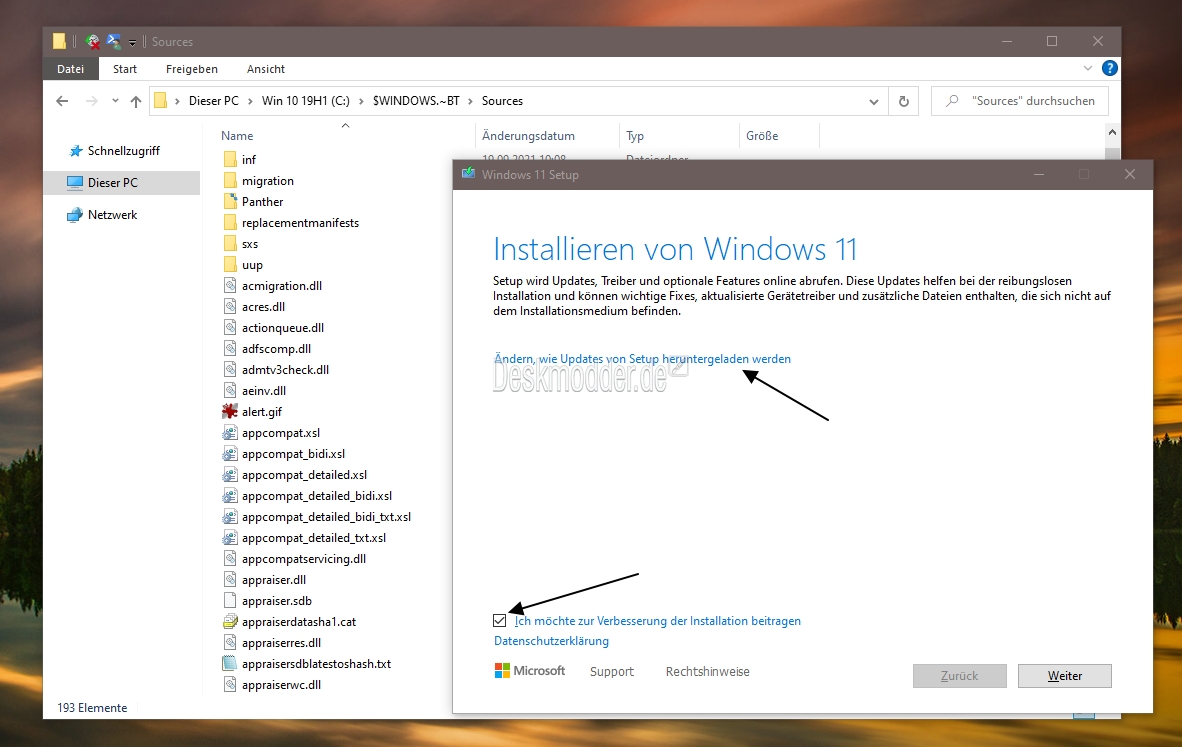
Task: Select the migration folder icon
Action: click(230, 180)
